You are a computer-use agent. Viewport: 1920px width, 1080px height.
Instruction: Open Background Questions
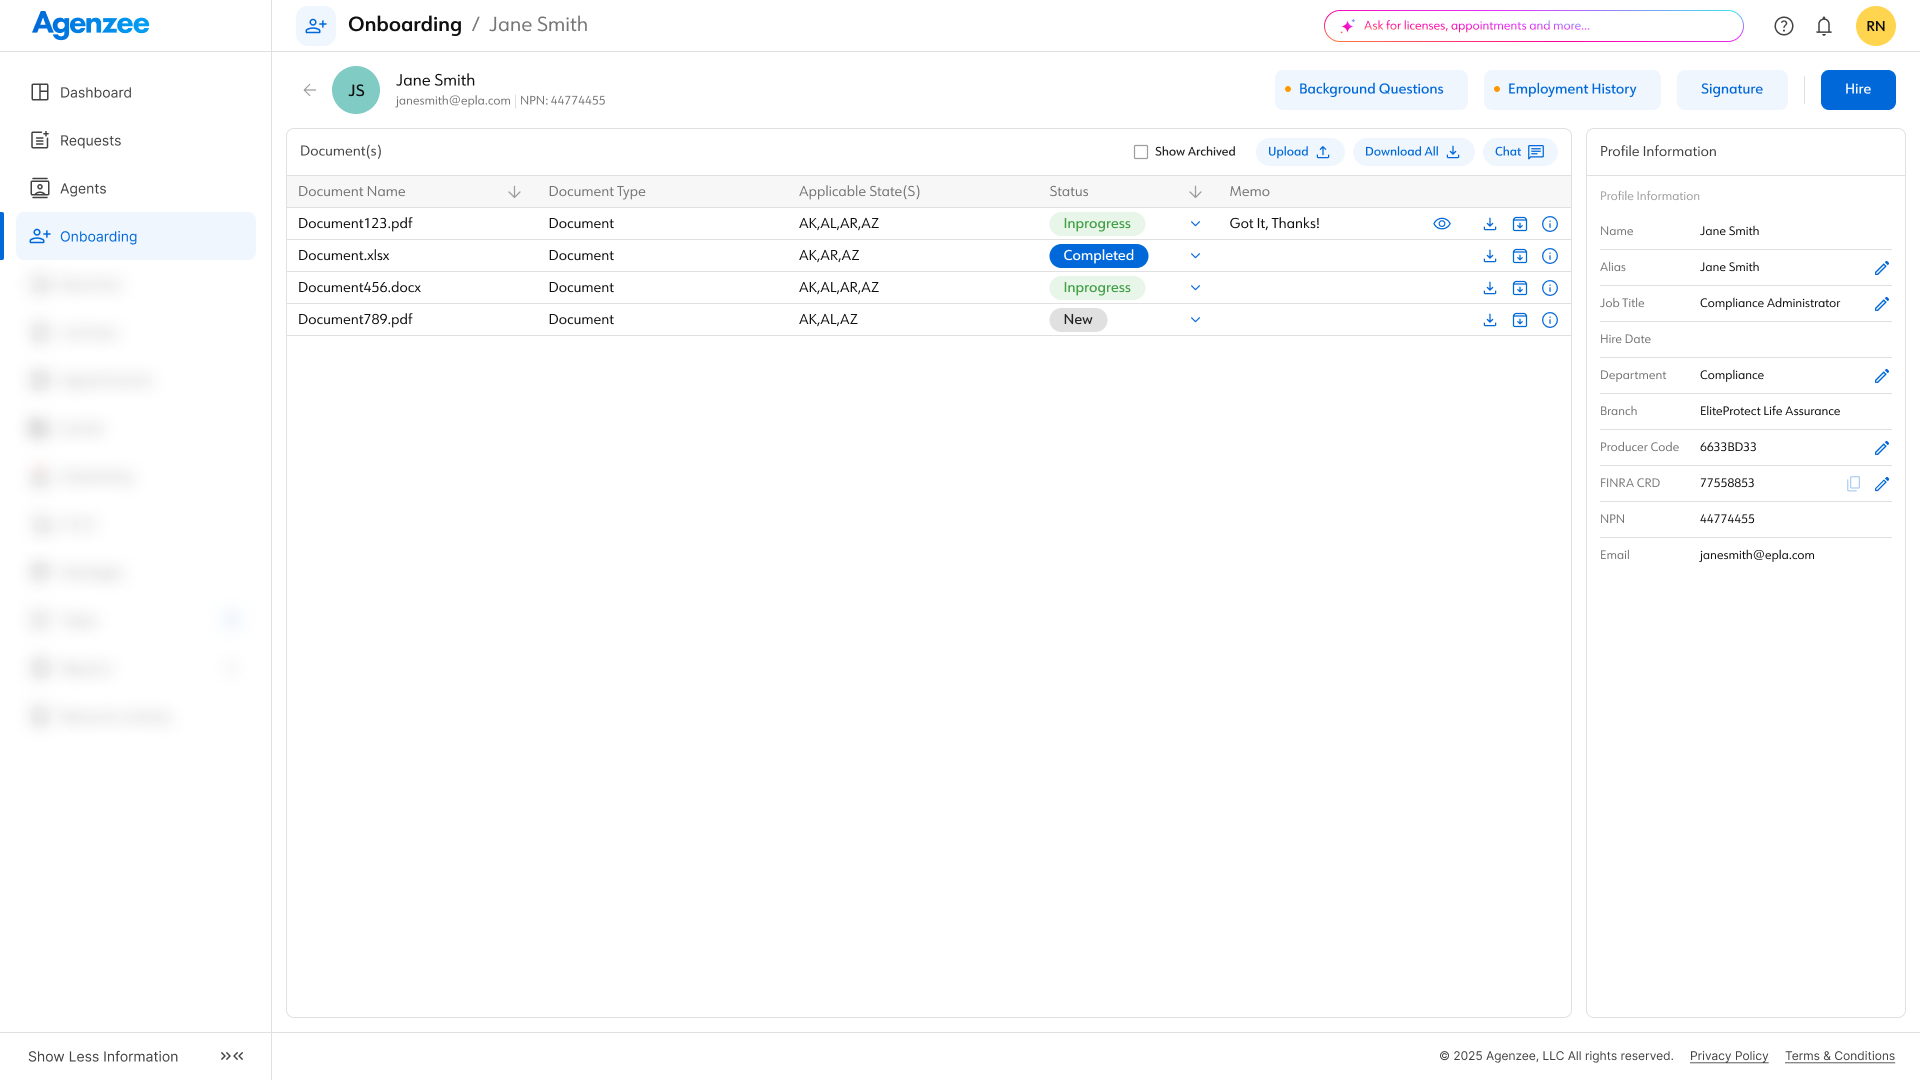pos(1370,89)
